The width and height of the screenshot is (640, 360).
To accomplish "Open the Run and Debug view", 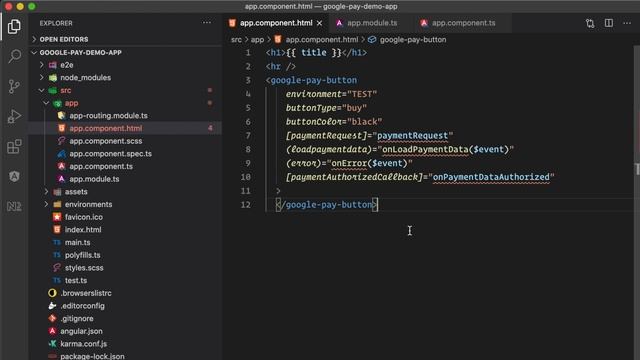I will [x=14, y=116].
